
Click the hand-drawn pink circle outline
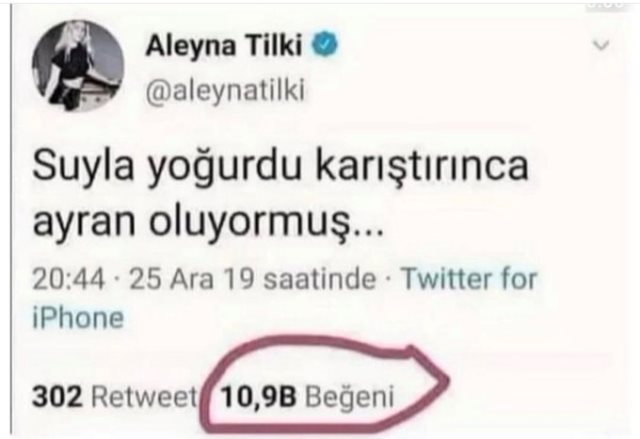(x=324, y=384)
